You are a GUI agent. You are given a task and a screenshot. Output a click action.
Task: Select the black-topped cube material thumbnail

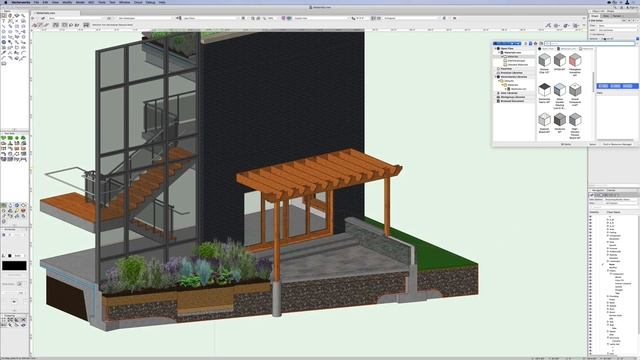pos(544,89)
